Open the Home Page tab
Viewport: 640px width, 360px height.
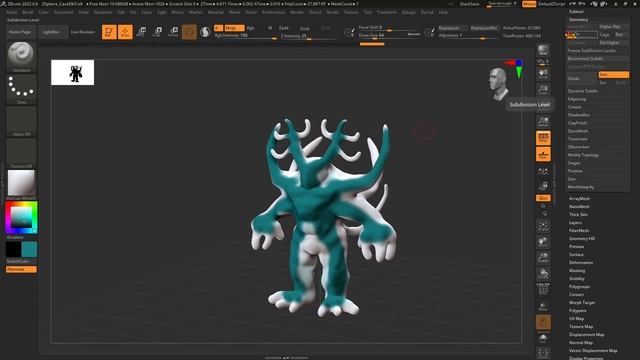tap(20, 32)
